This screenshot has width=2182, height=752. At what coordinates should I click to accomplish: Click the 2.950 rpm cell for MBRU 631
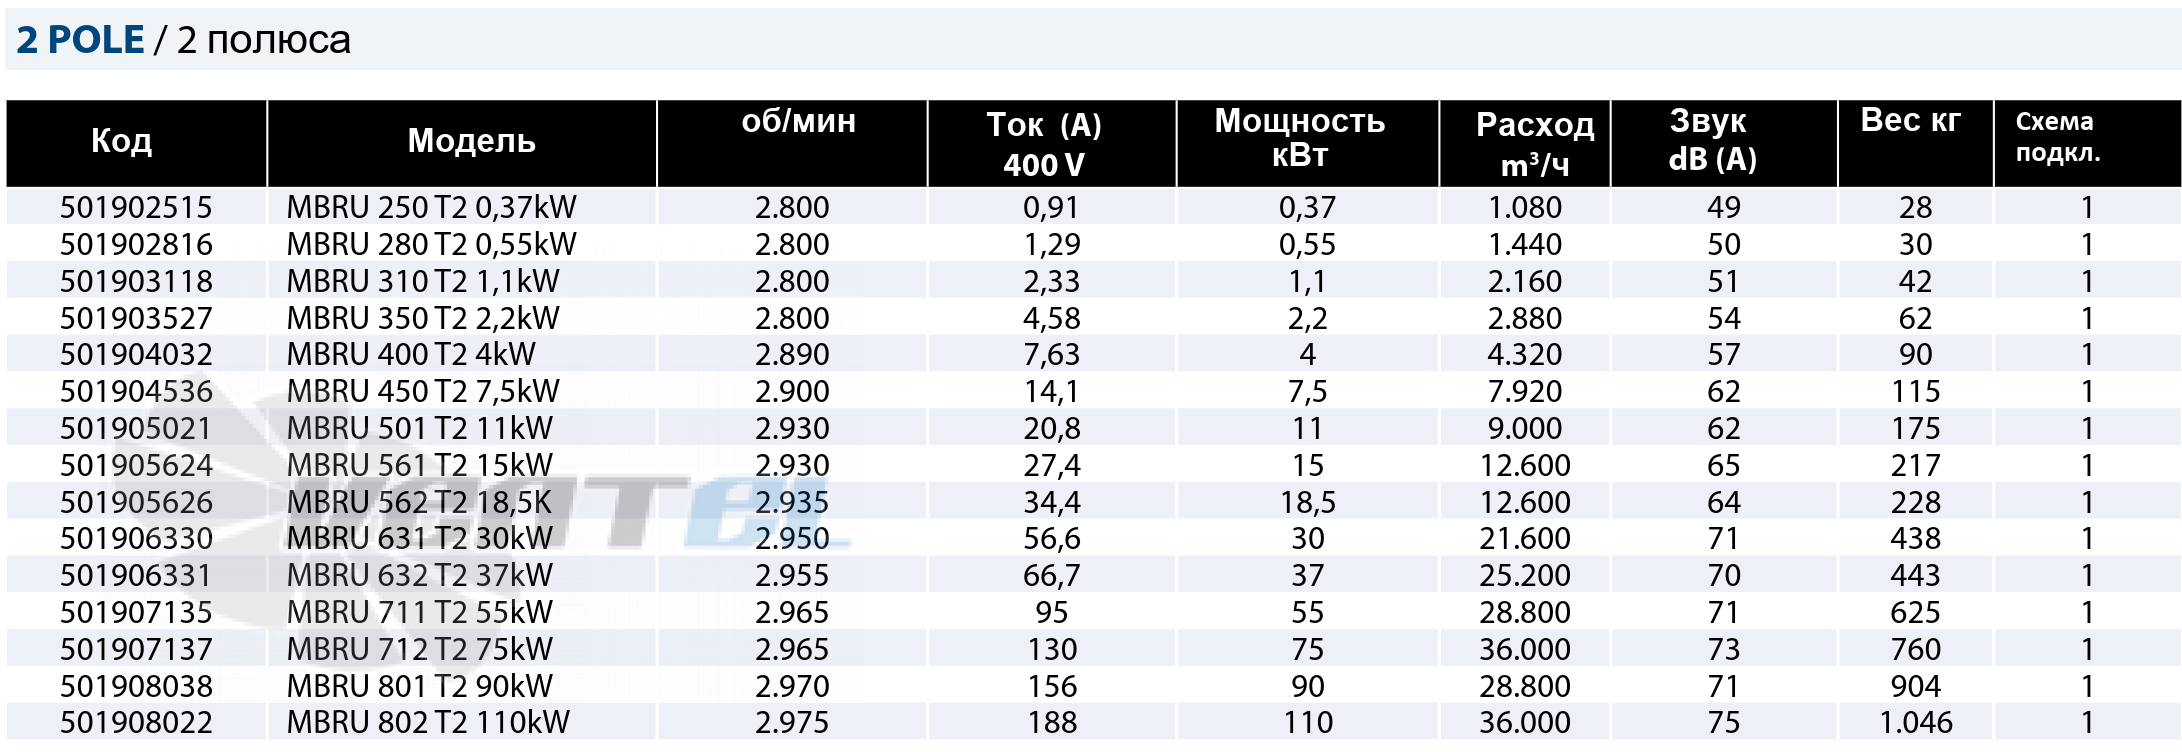tap(792, 538)
